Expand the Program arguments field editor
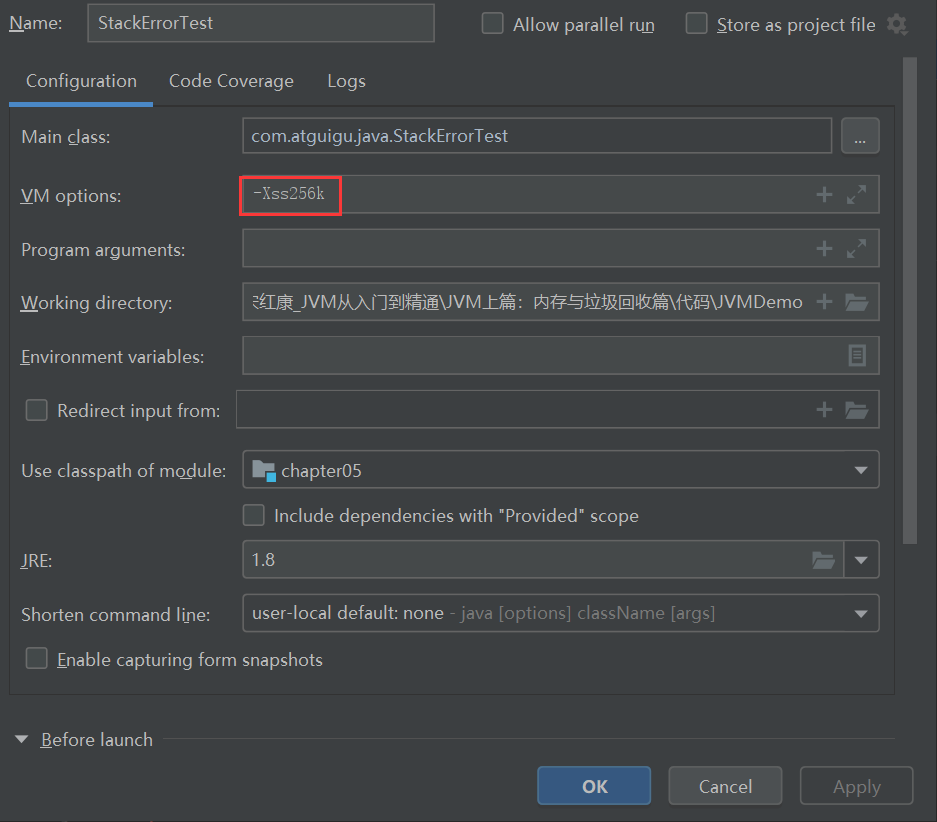Viewport: 937px width, 822px height. (x=856, y=248)
